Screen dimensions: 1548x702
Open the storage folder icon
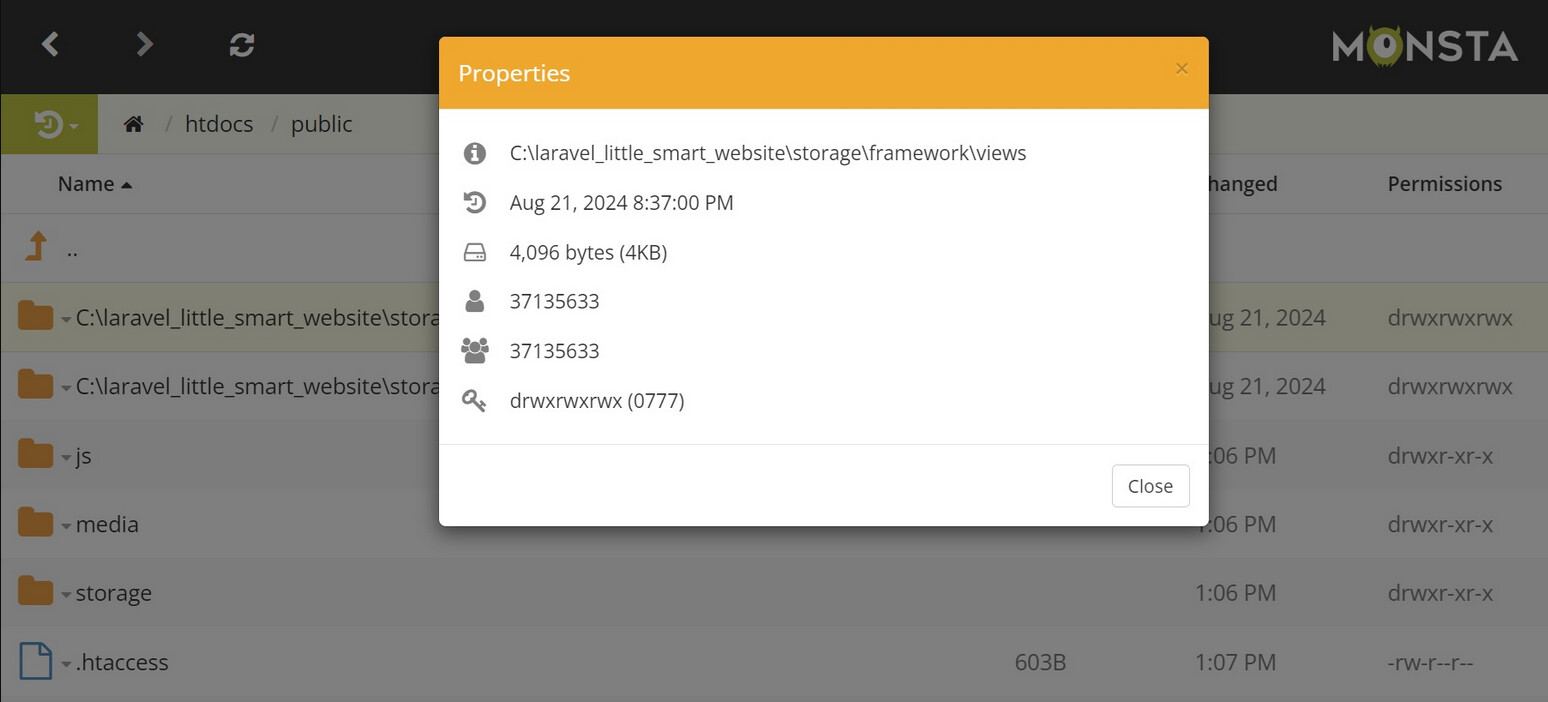point(36,592)
